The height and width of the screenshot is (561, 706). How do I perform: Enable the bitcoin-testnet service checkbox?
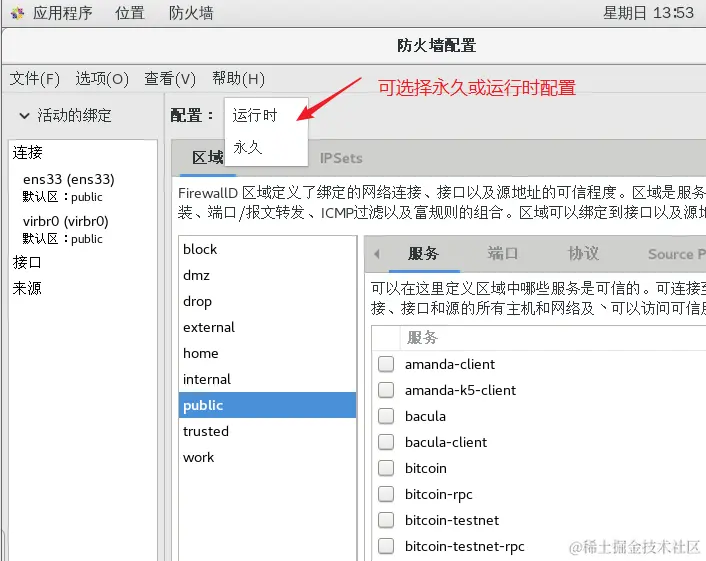tap(386, 520)
